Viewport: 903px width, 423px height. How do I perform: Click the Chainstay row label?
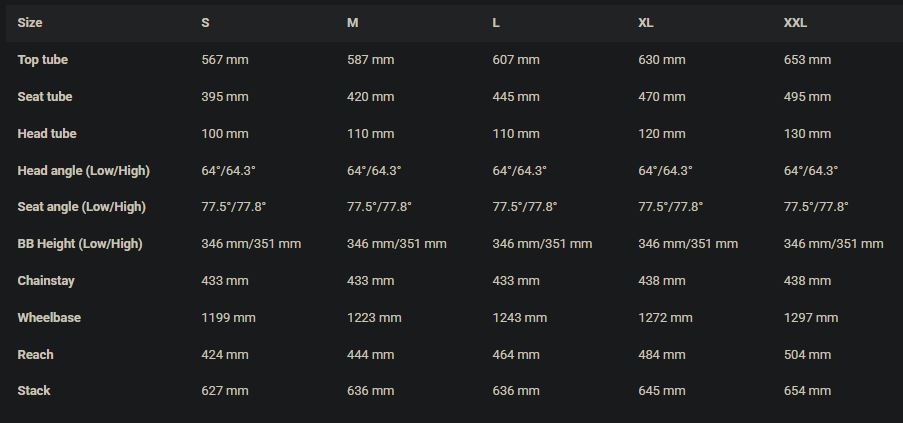click(46, 281)
